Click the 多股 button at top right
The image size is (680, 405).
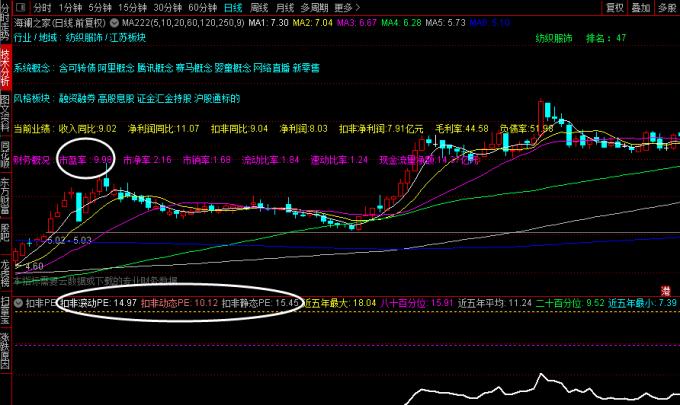click(668, 7)
